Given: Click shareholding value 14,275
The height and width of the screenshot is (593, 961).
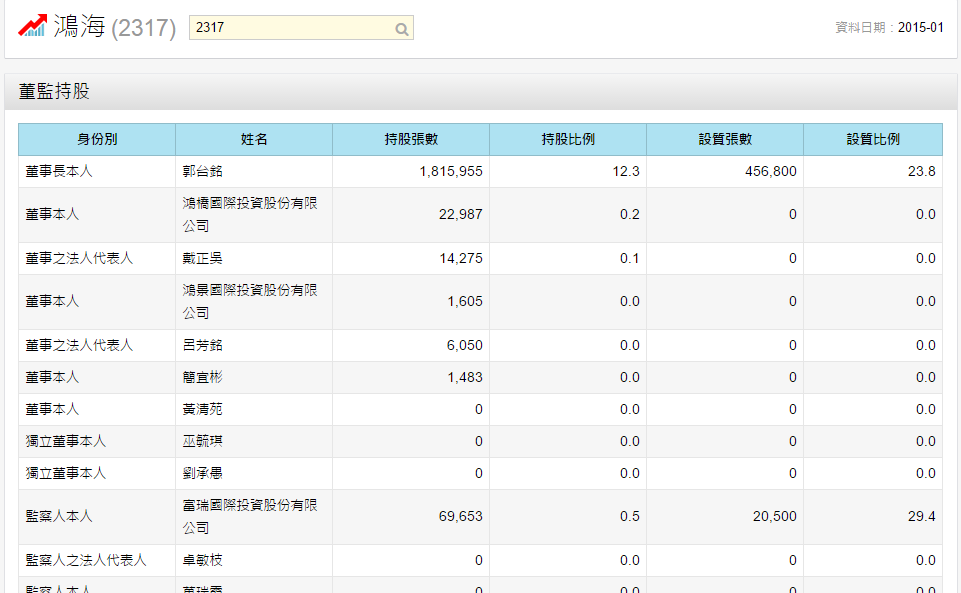Looking at the screenshot, I should 460,259.
